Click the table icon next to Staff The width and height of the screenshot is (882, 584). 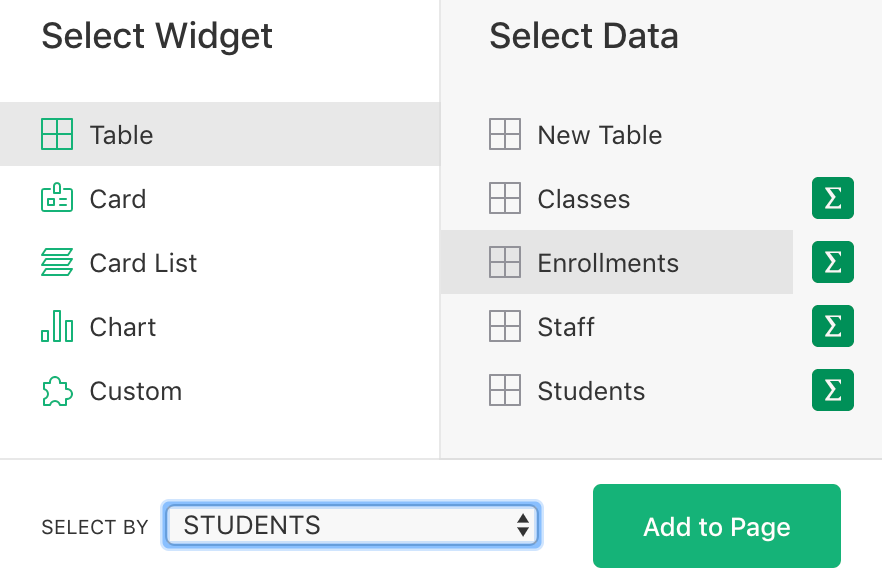[x=505, y=326]
